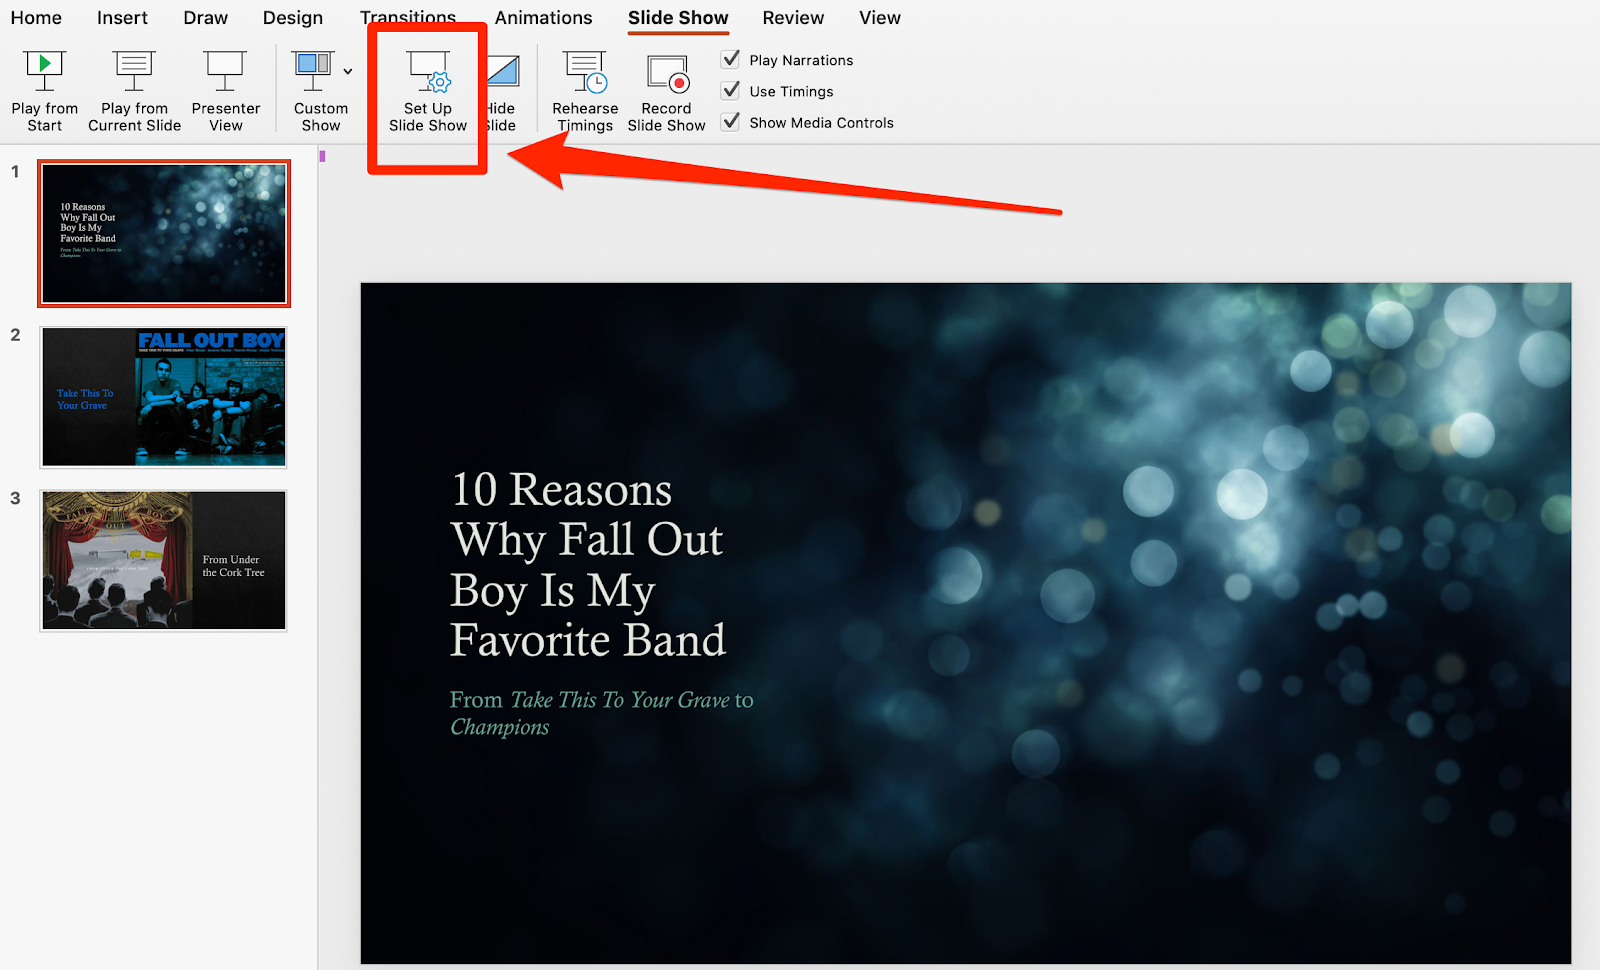
Task: Switch to the Review tab
Action: tap(792, 17)
